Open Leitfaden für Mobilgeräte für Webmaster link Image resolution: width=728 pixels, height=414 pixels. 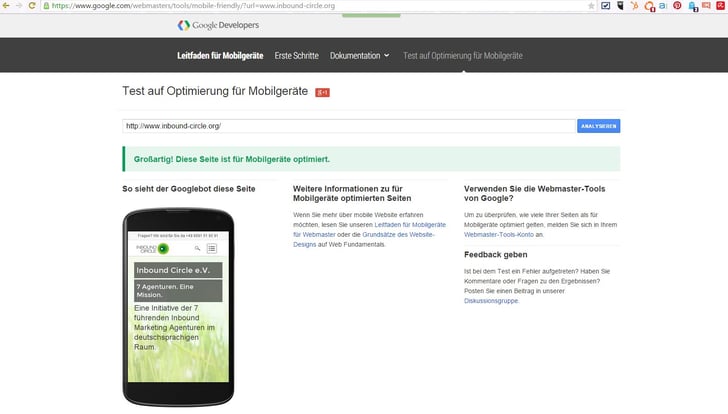pyautogui.click(x=369, y=230)
